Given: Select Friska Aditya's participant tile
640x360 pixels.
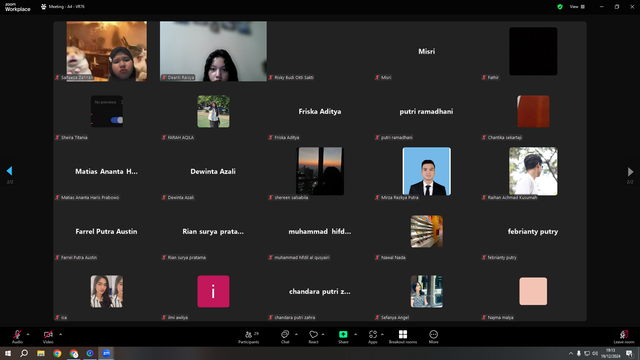Looking at the screenshot, I should tap(320, 111).
